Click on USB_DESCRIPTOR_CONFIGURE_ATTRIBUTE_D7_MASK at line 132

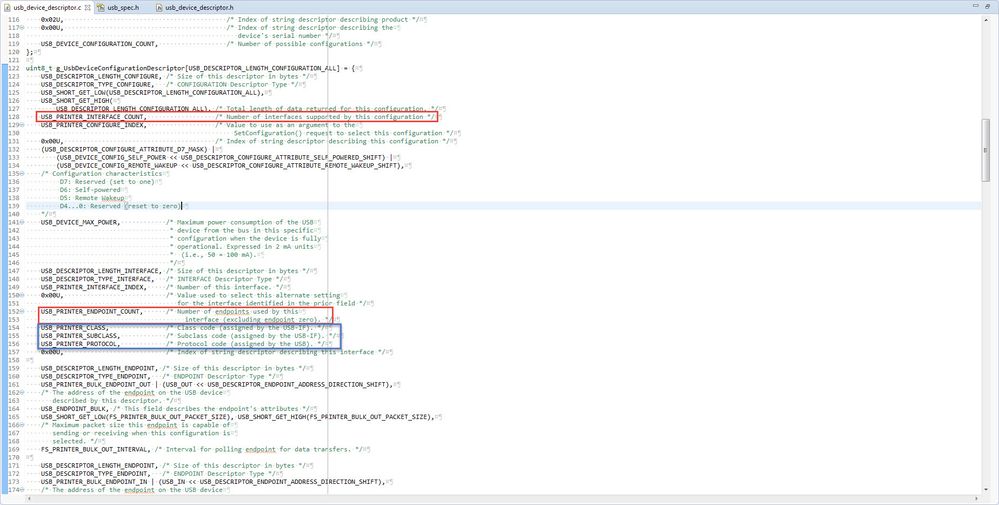tap(126, 150)
